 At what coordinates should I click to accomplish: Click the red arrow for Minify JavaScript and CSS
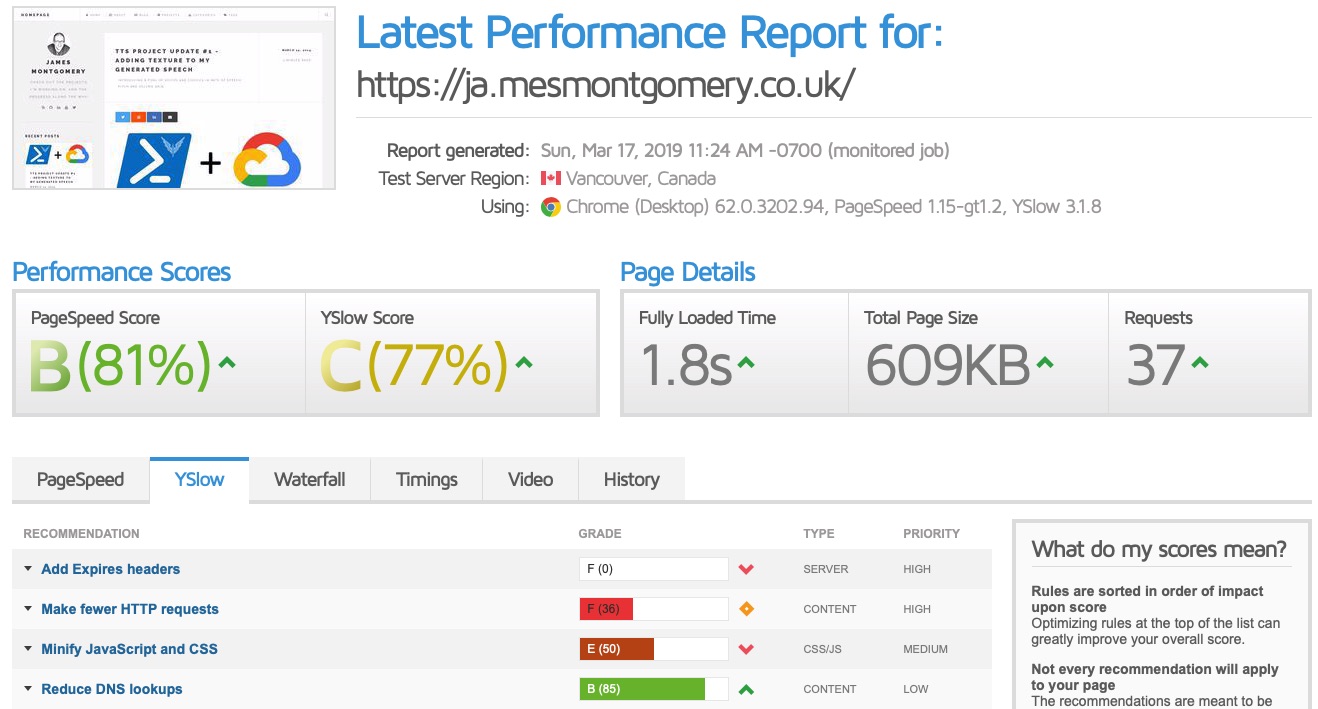click(x=746, y=648)
